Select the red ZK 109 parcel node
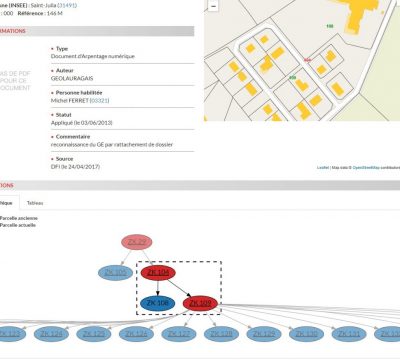This screenshot has height=360, width=400. (x=200, y=303)
